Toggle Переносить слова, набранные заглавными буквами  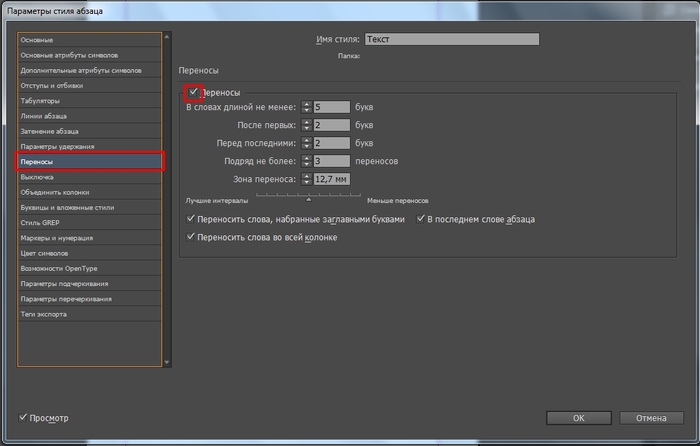tap(193, 219)
